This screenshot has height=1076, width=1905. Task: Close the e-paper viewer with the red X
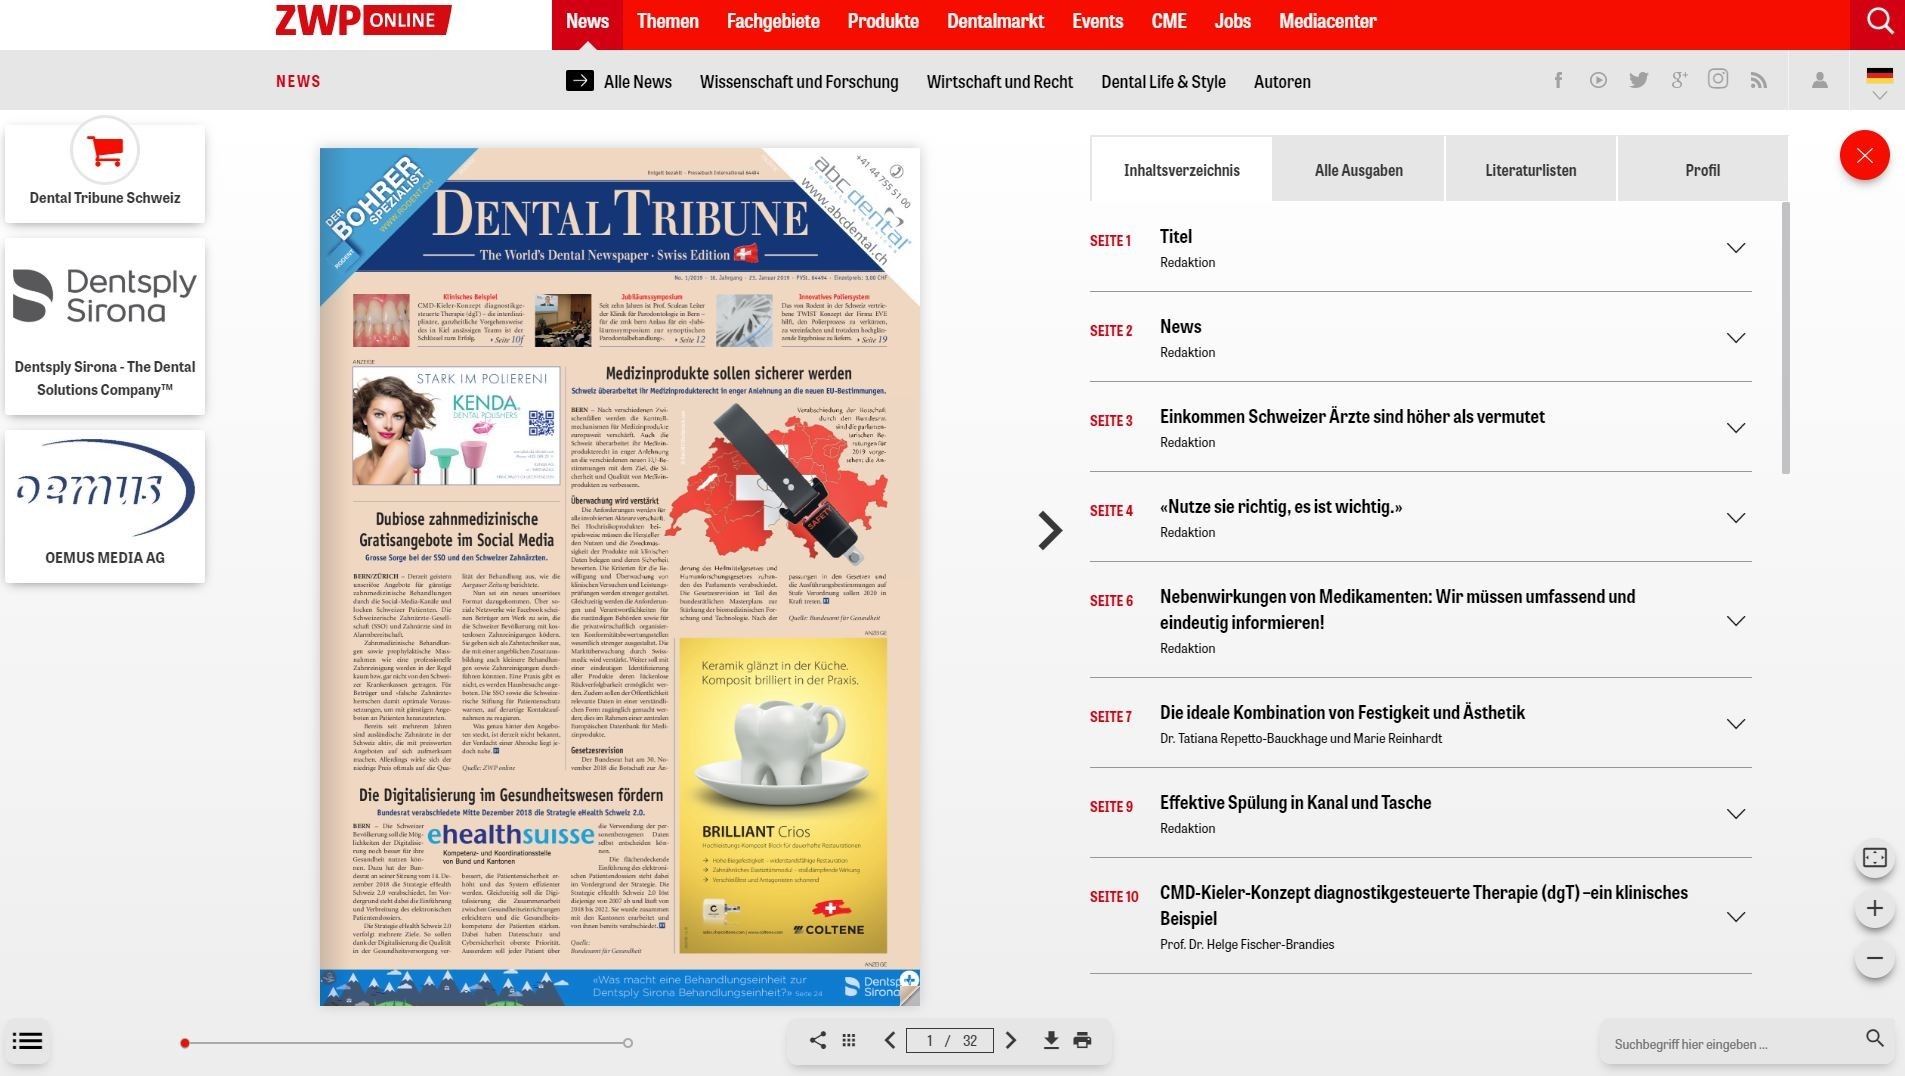click(x=1865, y=155)
